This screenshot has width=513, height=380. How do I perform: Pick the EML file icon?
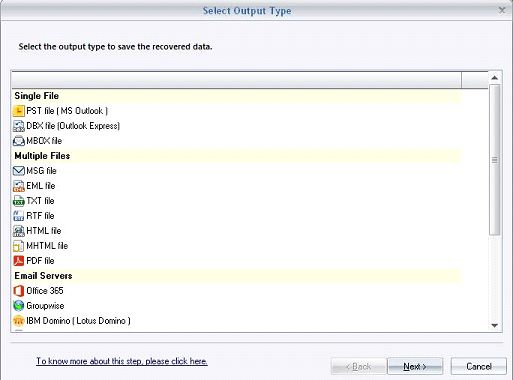(19, 186)
